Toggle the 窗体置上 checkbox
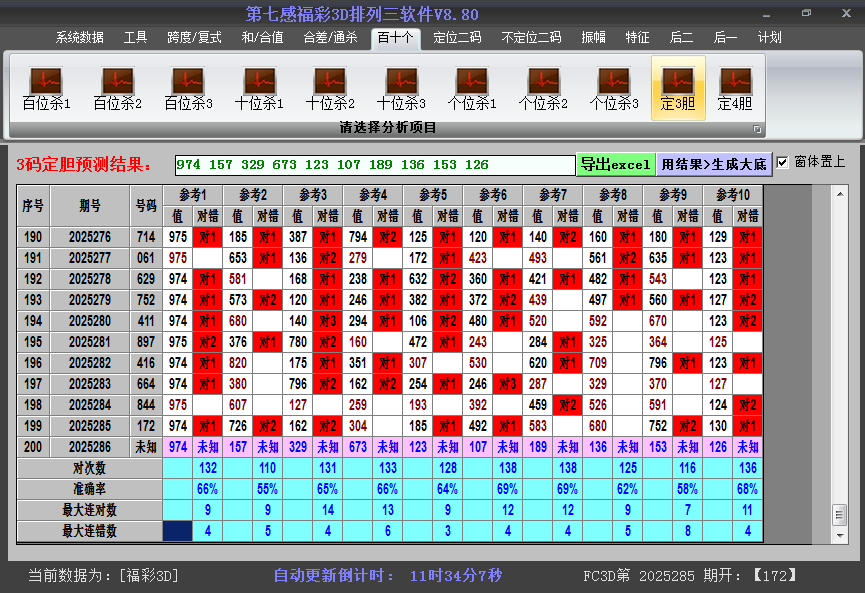 (x=783, y=163)
